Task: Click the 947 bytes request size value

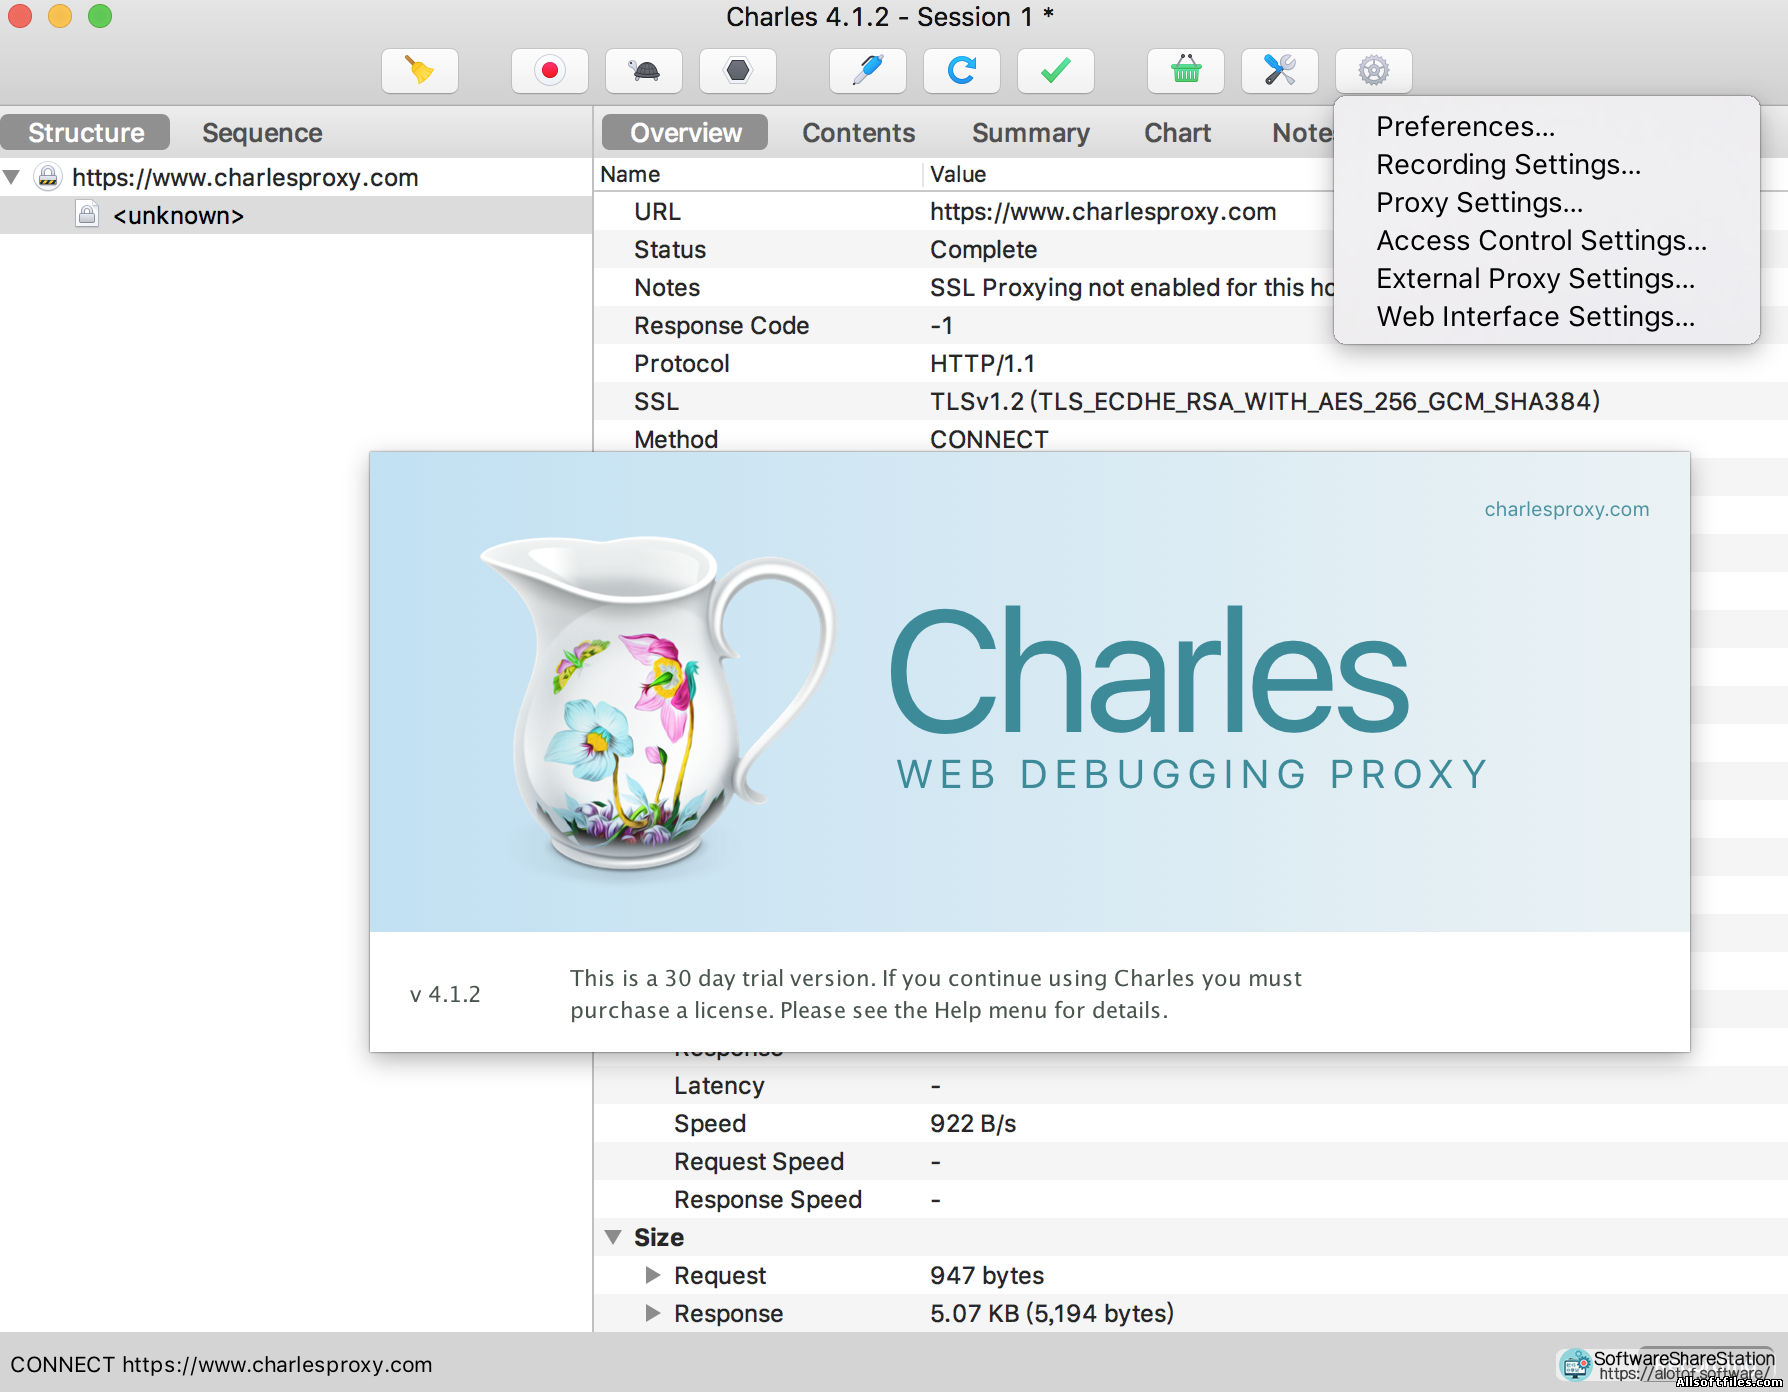Action: pos(986,1275)
